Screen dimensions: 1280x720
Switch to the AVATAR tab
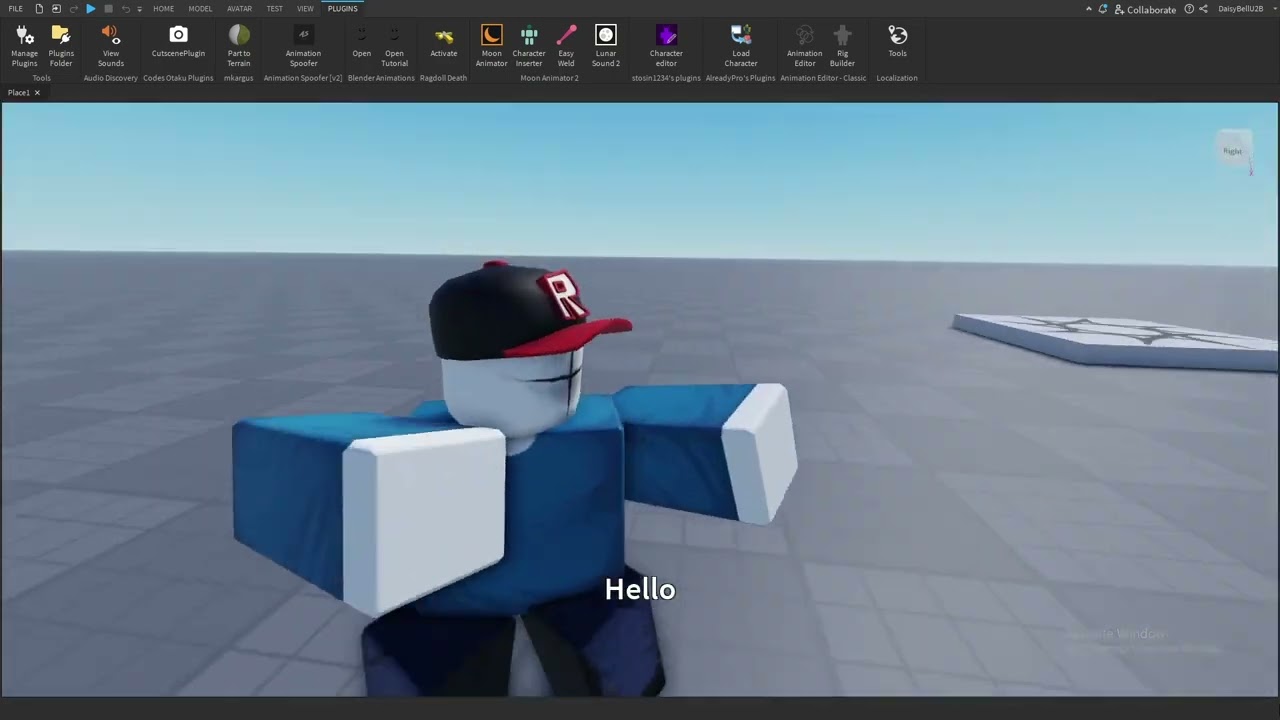tap(239, 9)
